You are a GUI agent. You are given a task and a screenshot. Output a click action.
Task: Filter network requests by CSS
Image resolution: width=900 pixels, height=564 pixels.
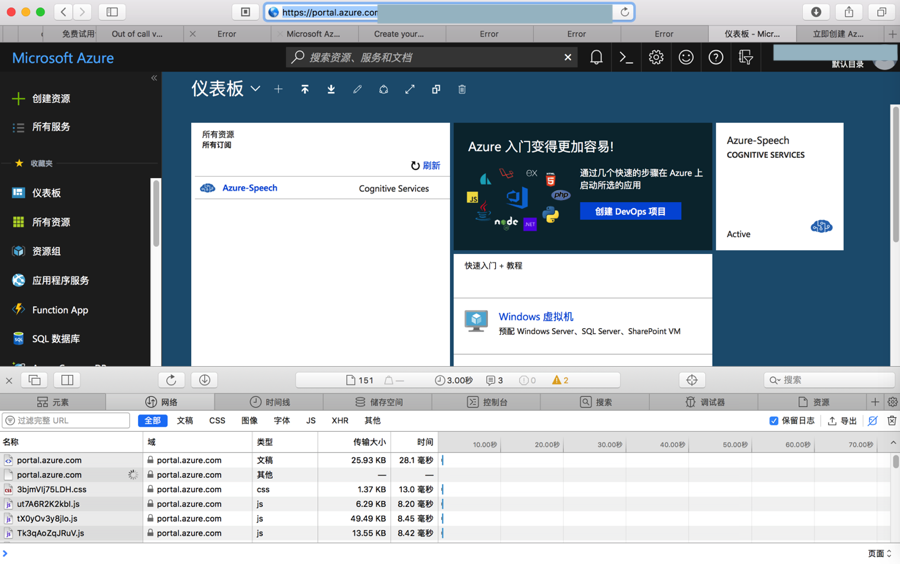[x=217, y=421]
